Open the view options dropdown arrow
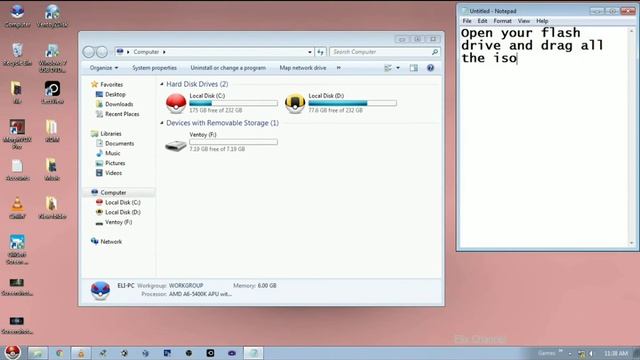 [x=398, y=68]
